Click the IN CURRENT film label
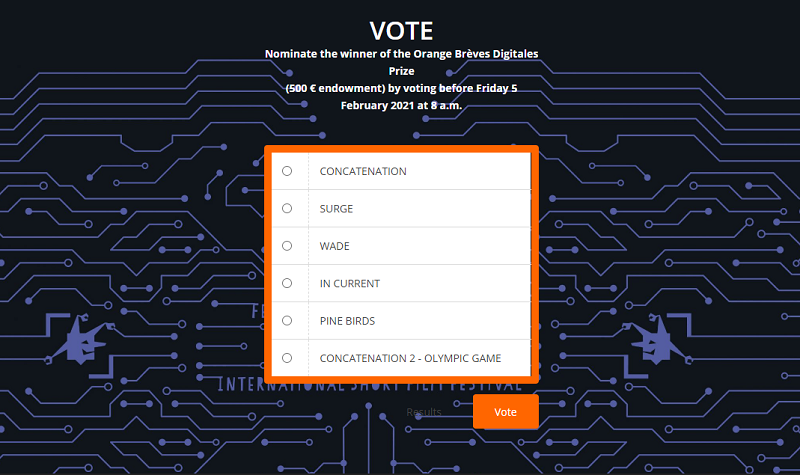Viewport: 800px width, 475px height. pos(349,284)
